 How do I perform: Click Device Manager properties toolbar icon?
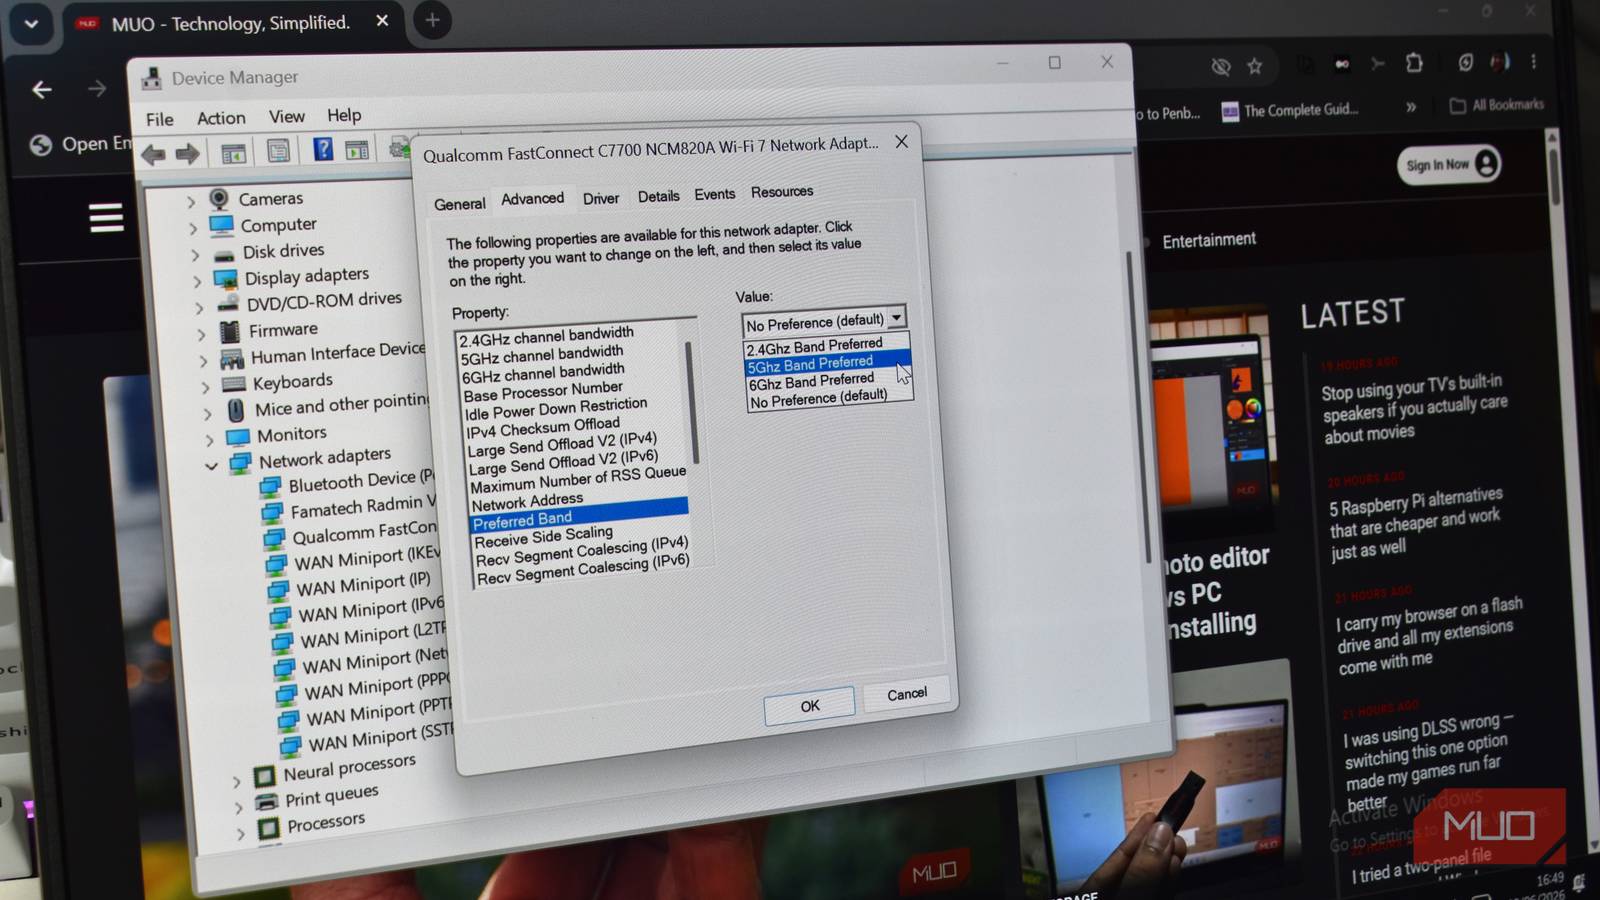click(x=278, y=151)
